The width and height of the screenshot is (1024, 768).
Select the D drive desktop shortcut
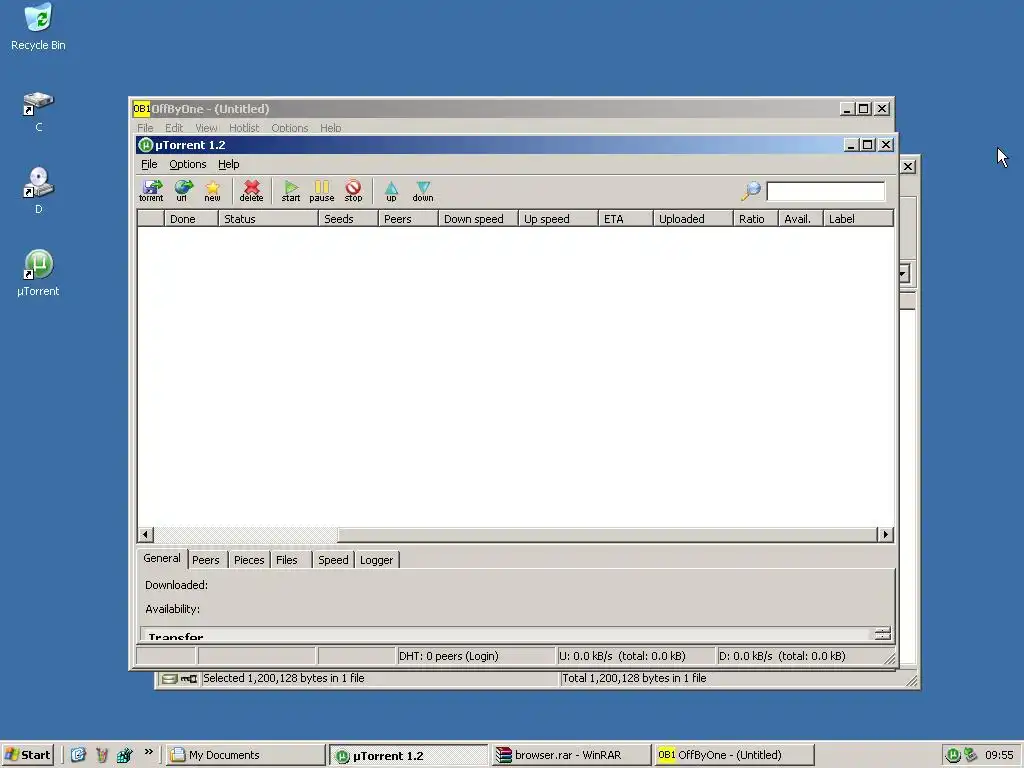(x=39, y=190)
